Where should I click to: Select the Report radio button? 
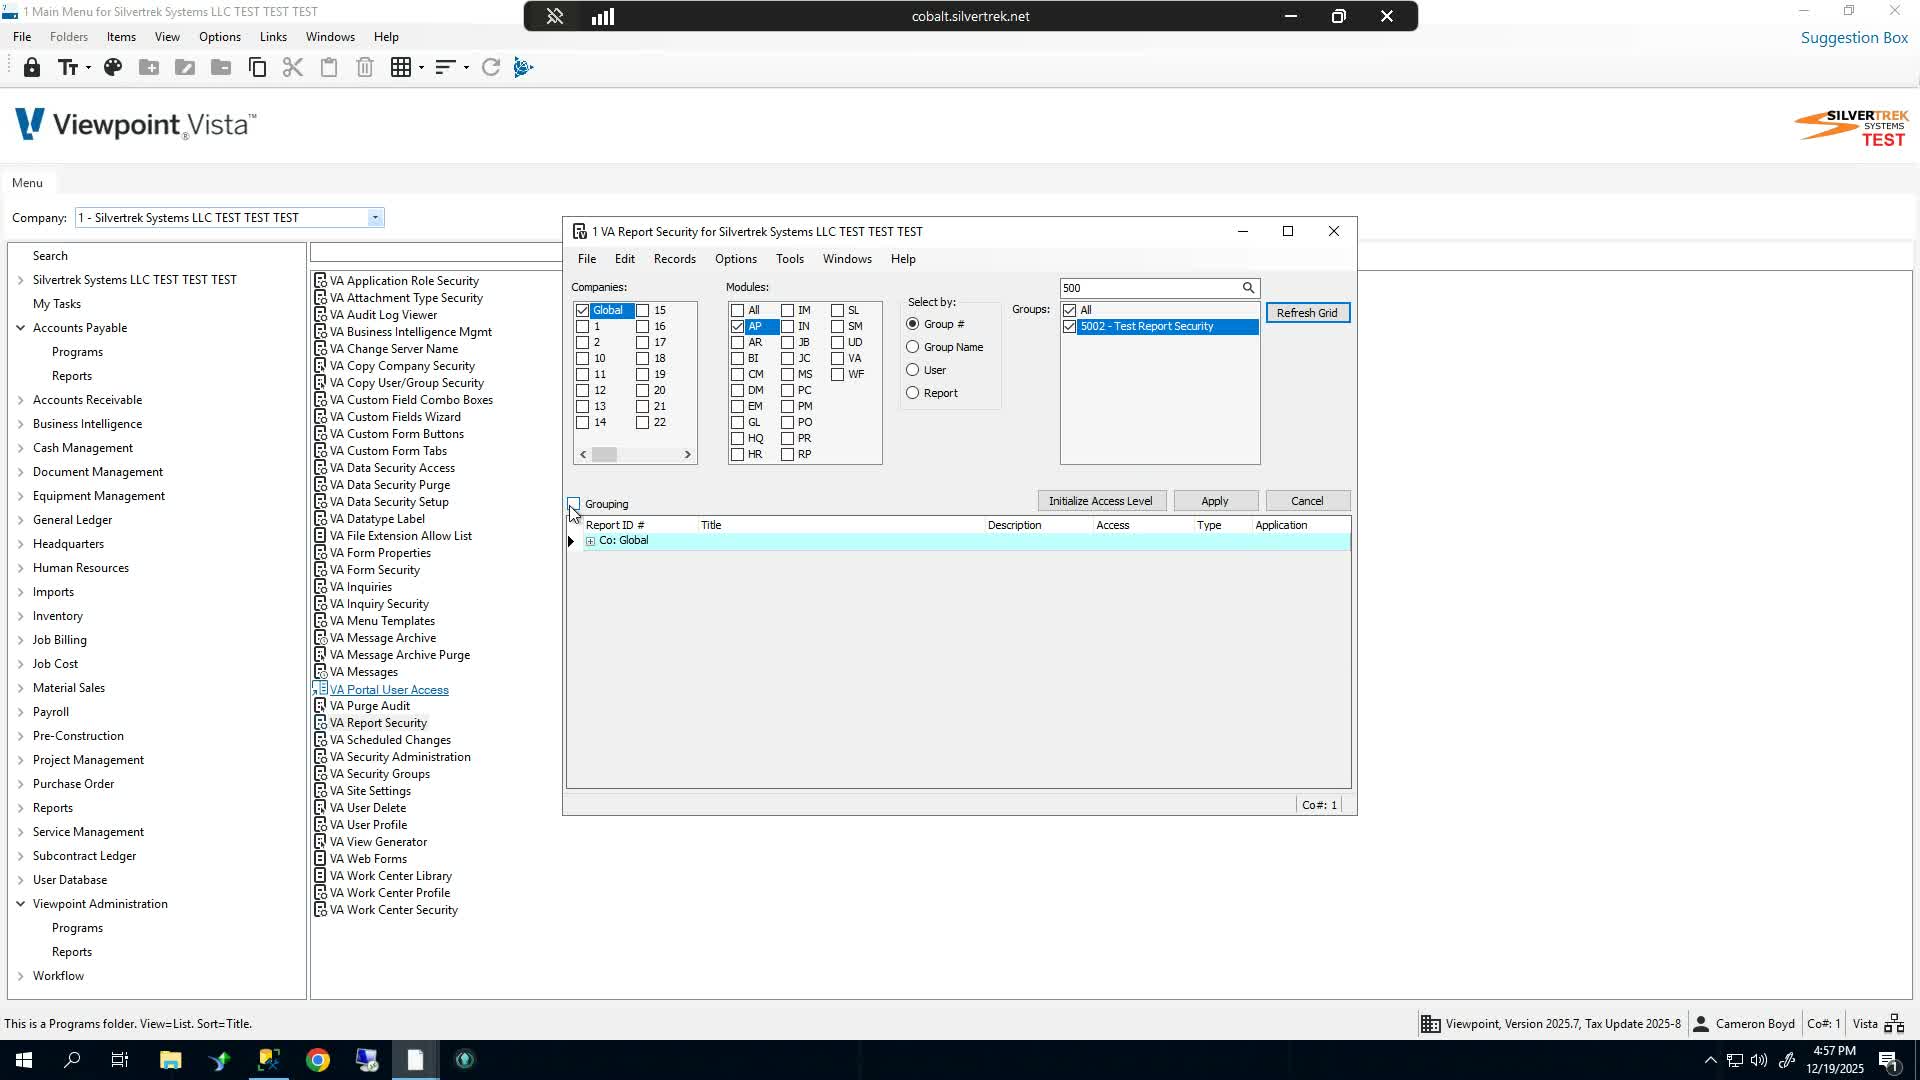click(x=912, y=393)
